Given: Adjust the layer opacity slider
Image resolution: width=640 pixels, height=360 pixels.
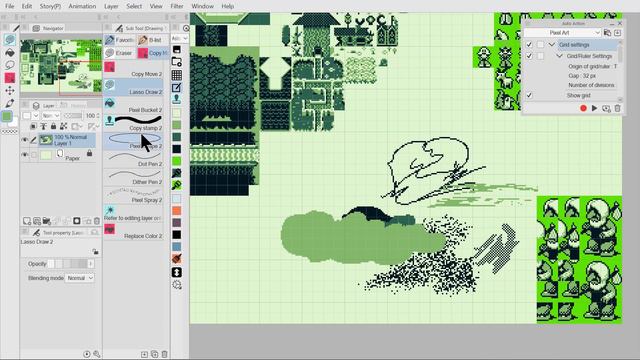Looking at the screenshot, I should coord(73,116).
